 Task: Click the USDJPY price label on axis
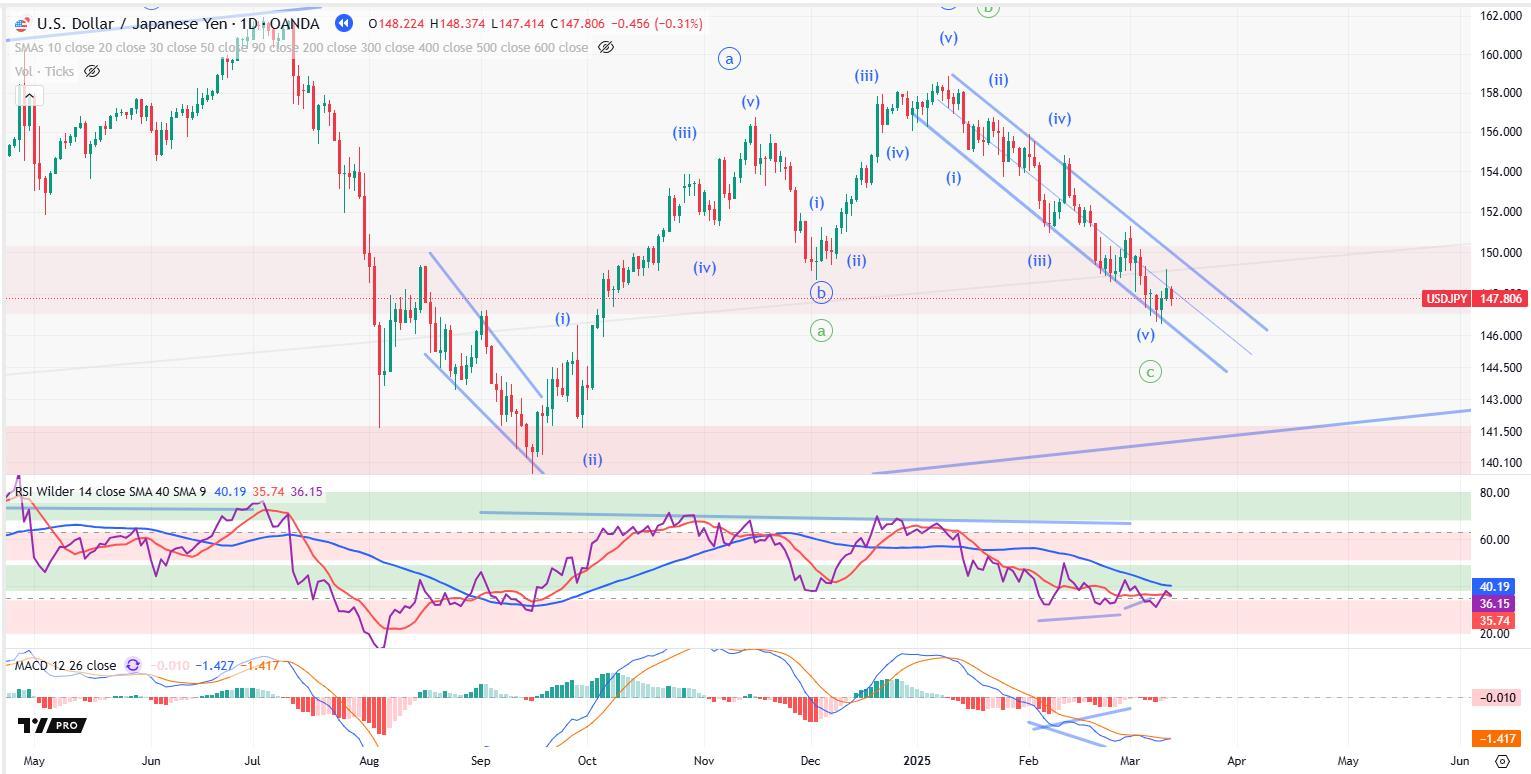pos(1446,299)
